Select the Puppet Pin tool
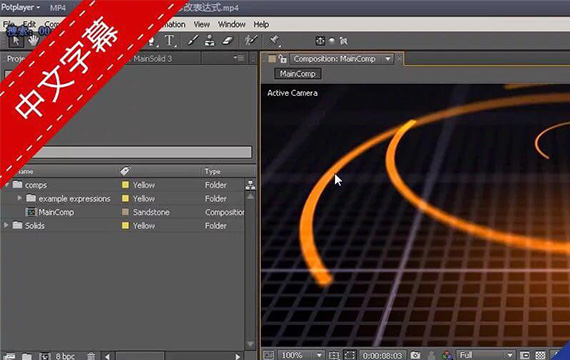Image resolution: width=570 pixels, height=360 pixels. coord(274,40)
